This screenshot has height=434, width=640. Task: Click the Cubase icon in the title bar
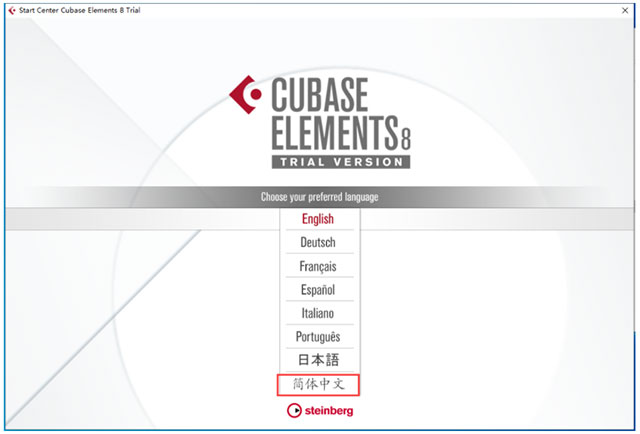(11, 10)
